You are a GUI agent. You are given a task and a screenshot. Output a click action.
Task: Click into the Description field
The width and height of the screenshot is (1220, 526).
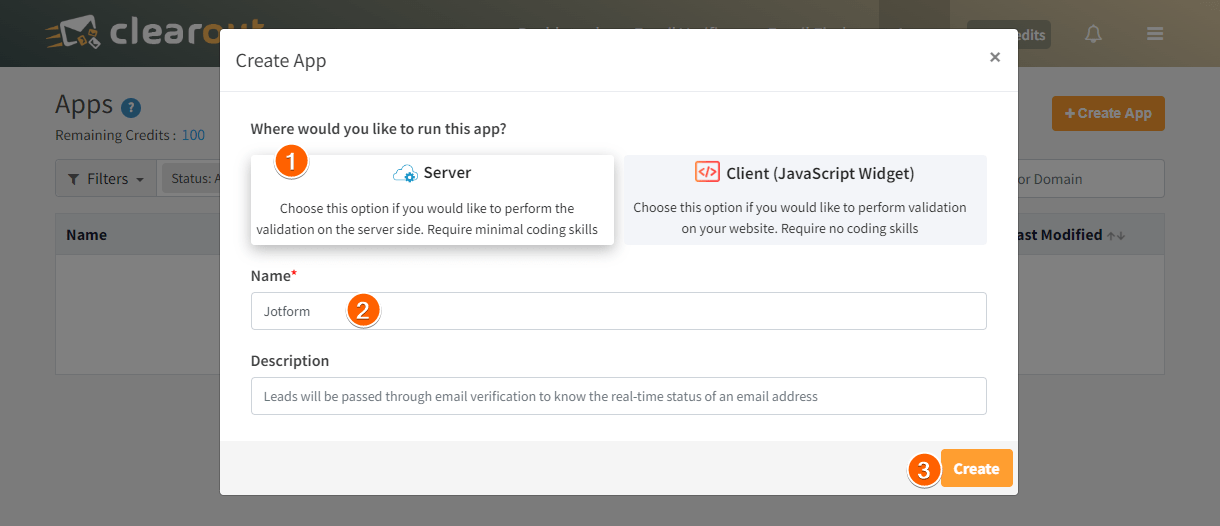618,396
